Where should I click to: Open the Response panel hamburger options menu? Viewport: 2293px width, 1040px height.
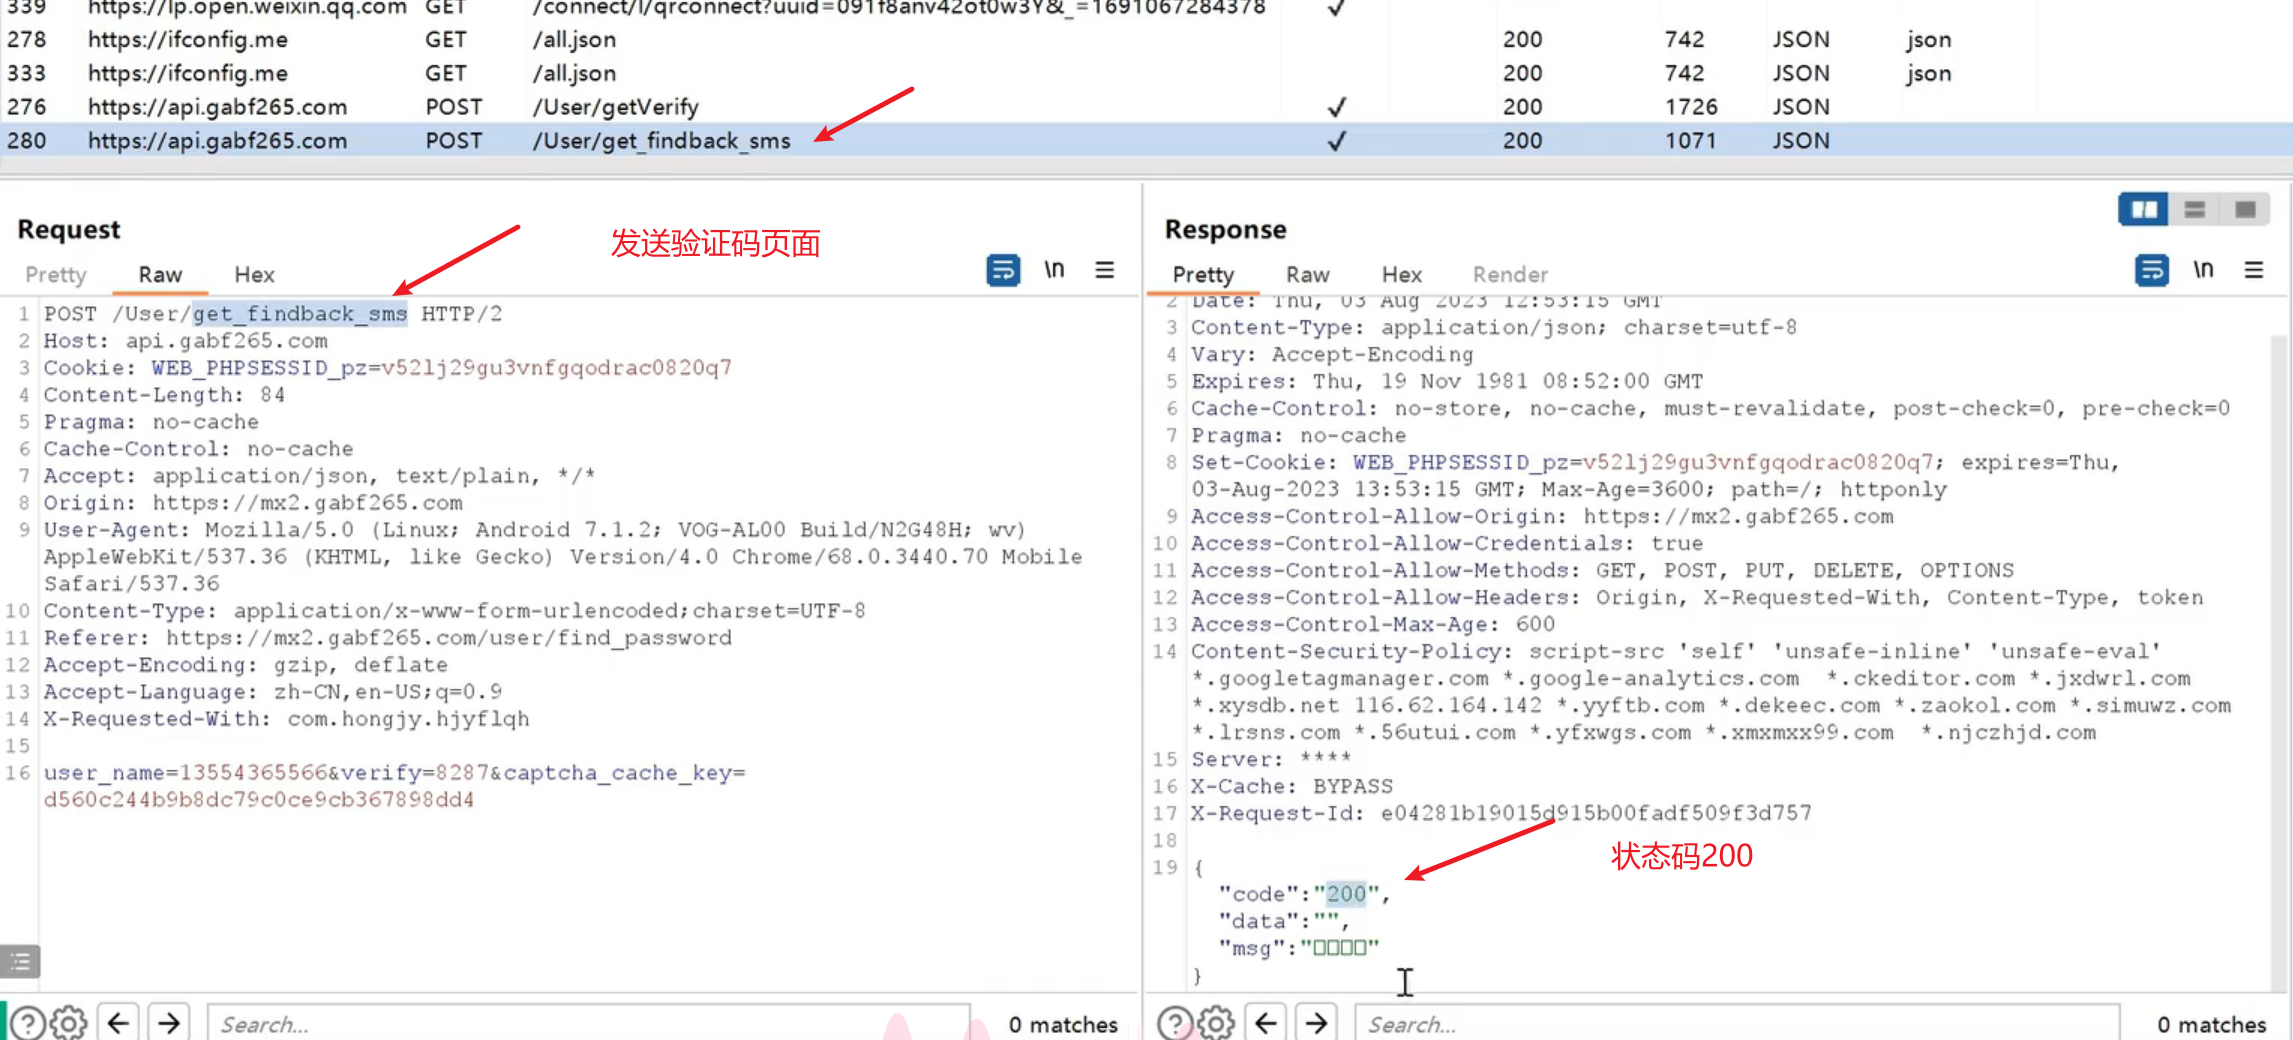pos(2253,270)
